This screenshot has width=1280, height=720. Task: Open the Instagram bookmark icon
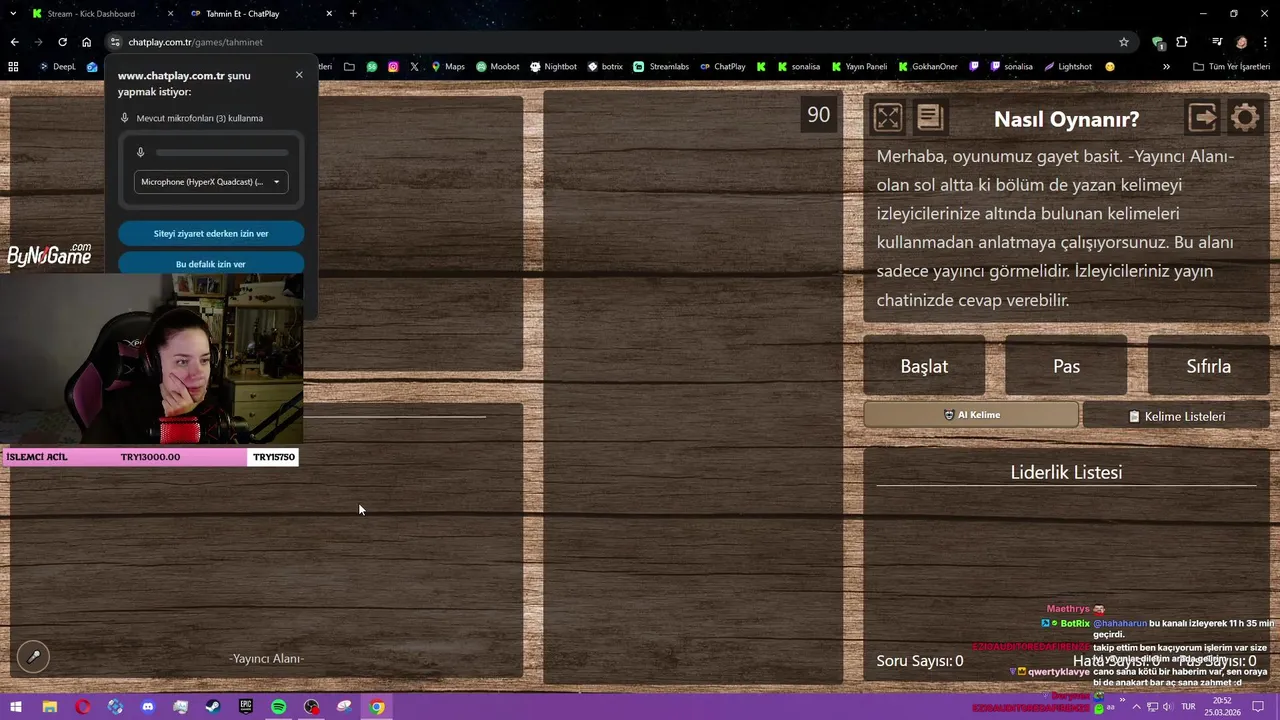point(393,67)
